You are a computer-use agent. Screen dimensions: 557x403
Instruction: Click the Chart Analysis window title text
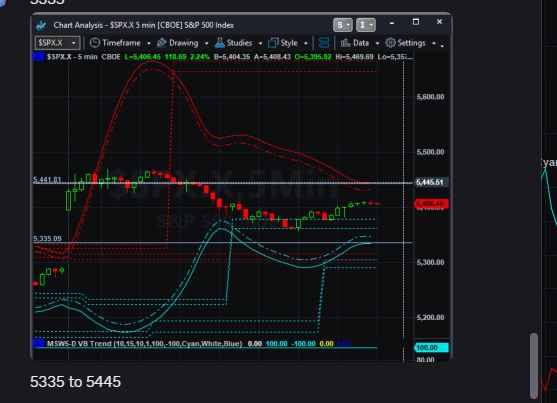[144, 25]
